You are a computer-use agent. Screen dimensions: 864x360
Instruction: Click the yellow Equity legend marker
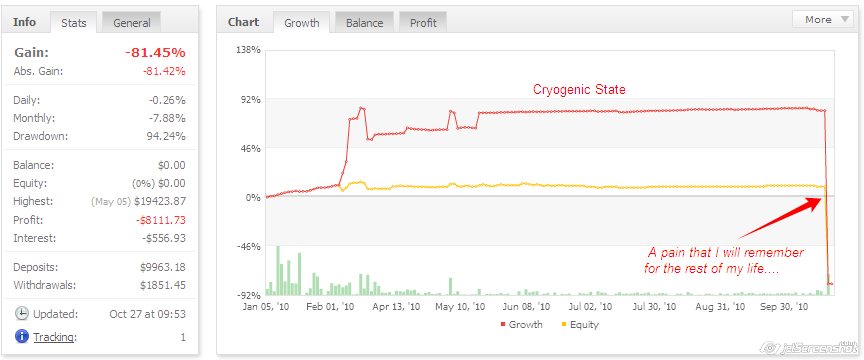pyautogui.click(x=564, y=325)
